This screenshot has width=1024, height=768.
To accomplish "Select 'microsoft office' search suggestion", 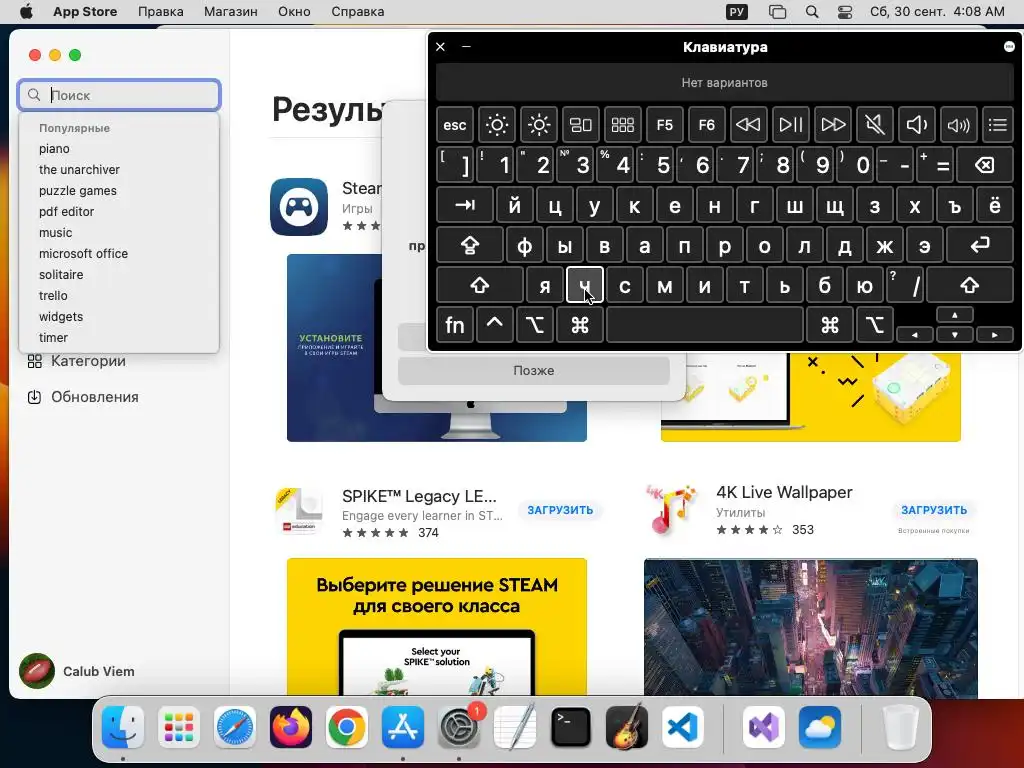I will (x=84, y=253).
